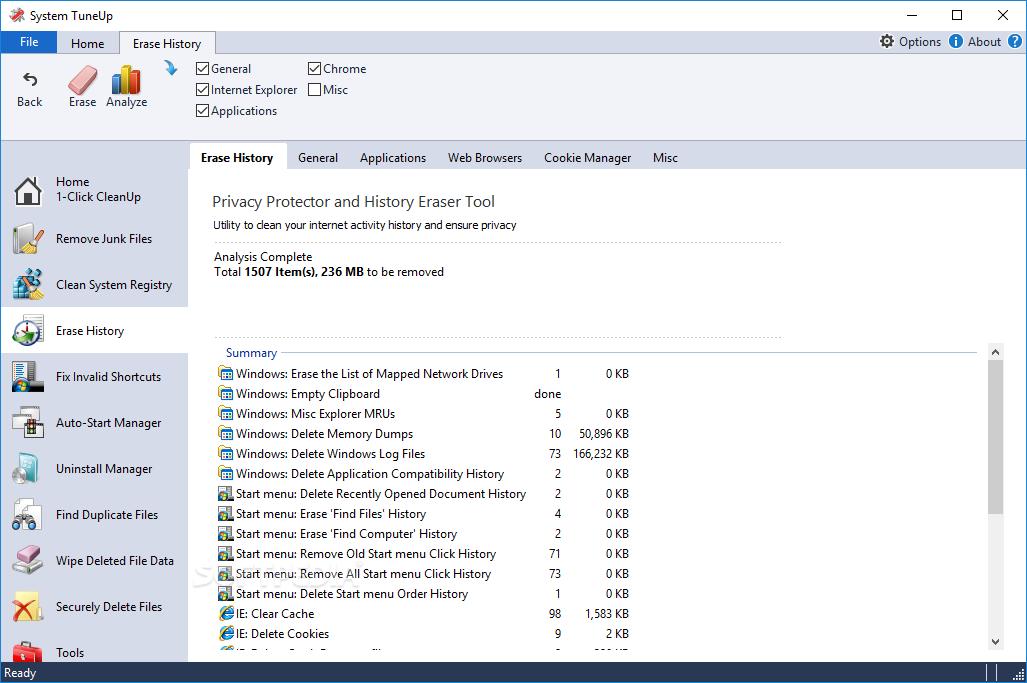Uncheck the Chrome checkbox
Viewport: 1027px width, 683px height.
[x=314, y=68]
